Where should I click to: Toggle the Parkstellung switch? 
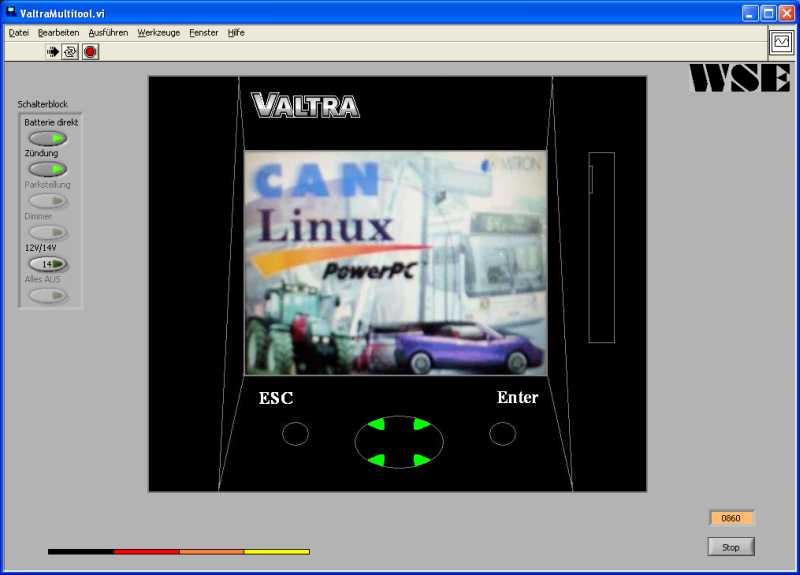pyautogui.click(x=48, y=201)
